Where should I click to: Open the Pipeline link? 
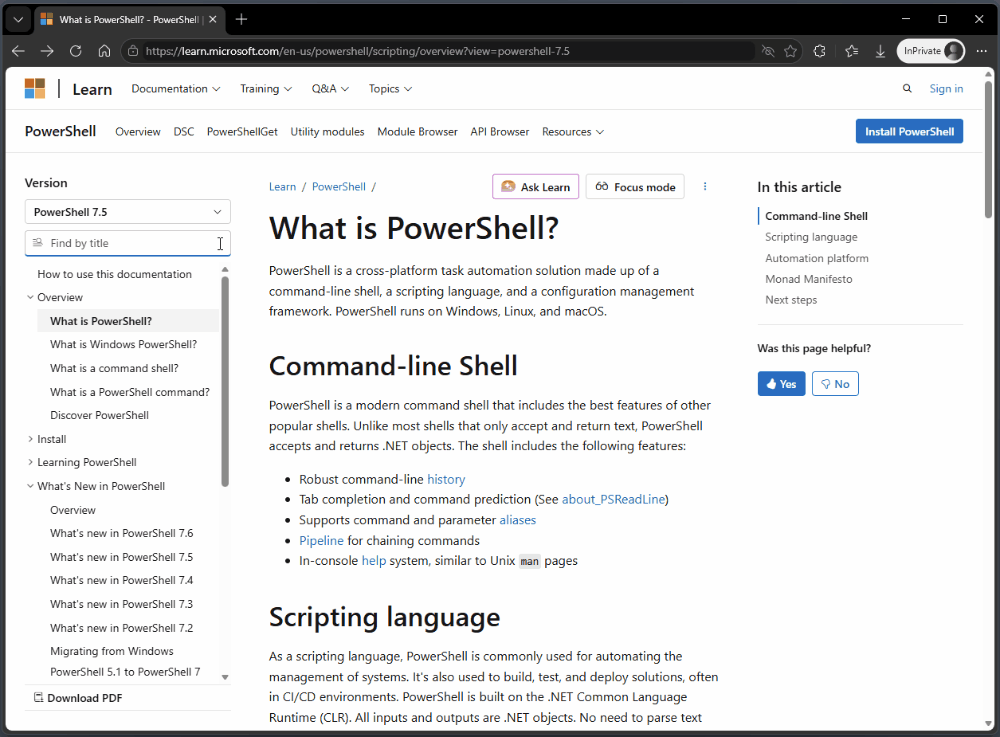click(321, 541)
